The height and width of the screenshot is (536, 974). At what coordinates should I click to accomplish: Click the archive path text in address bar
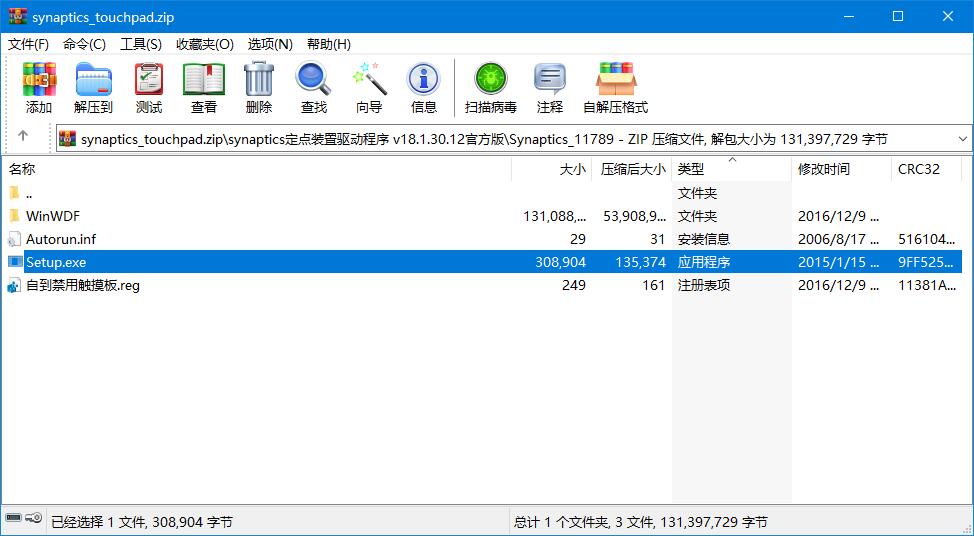[x=484, y=139]
